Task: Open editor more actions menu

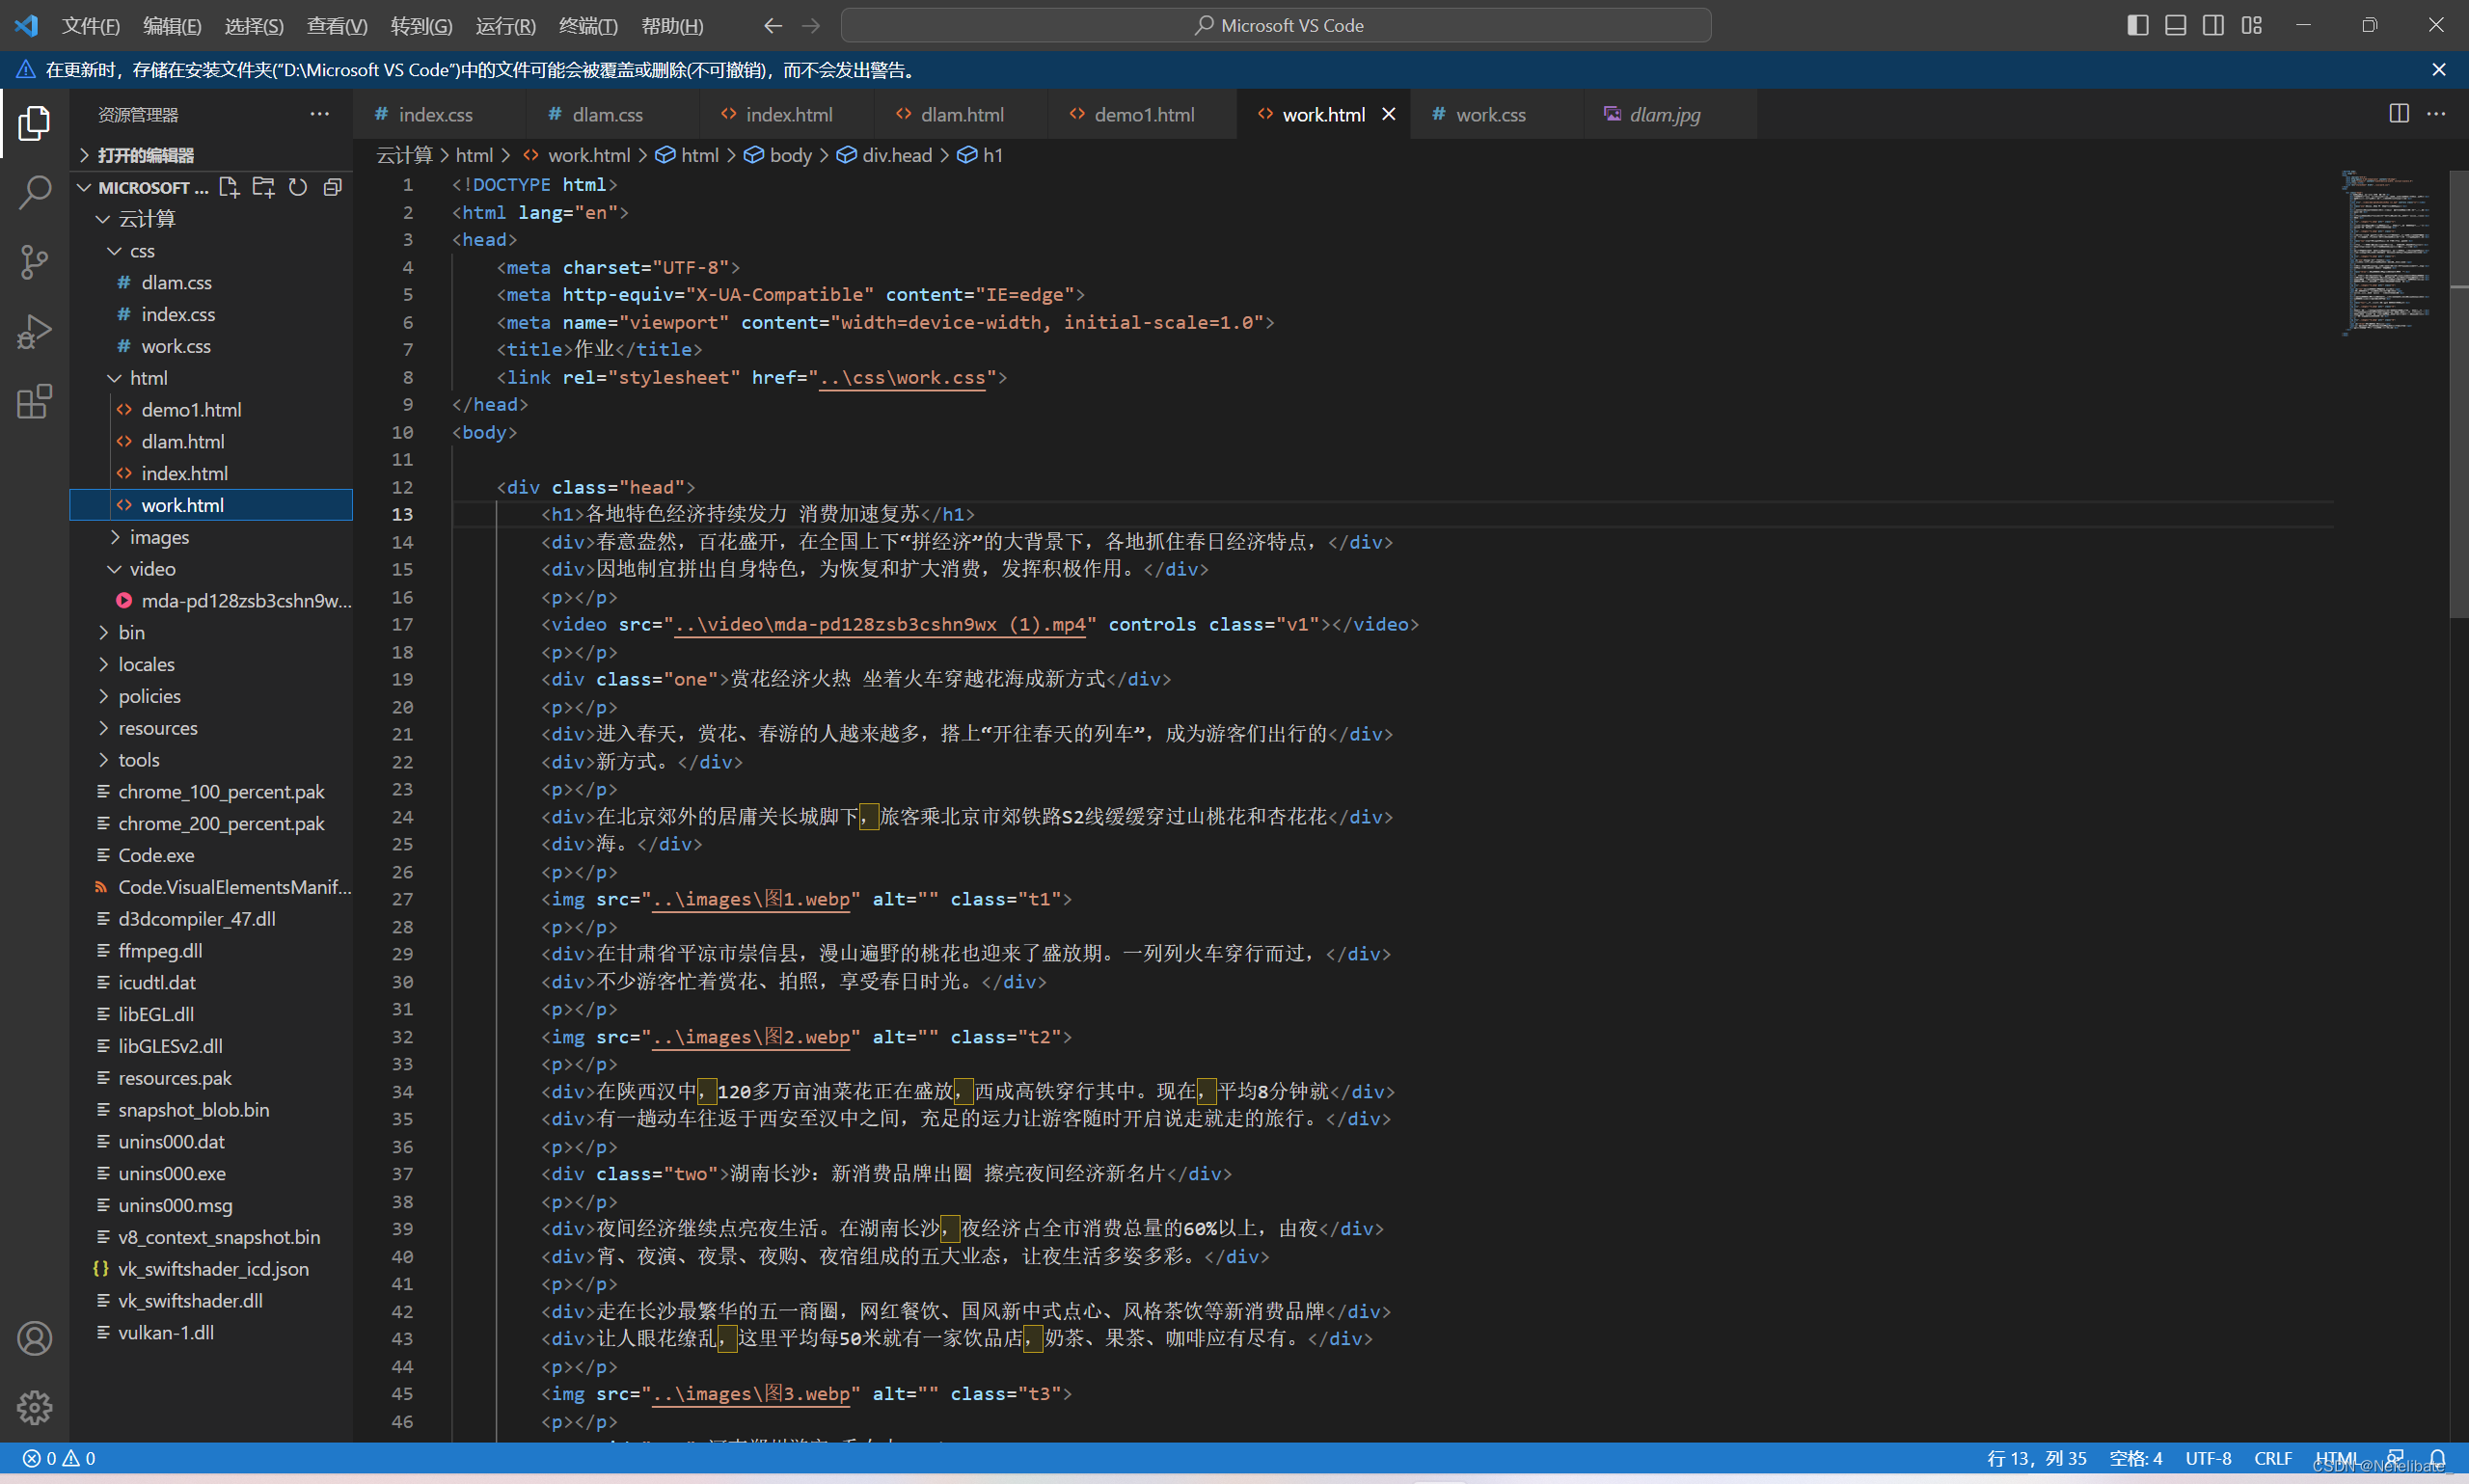Action: [2436, 114]
